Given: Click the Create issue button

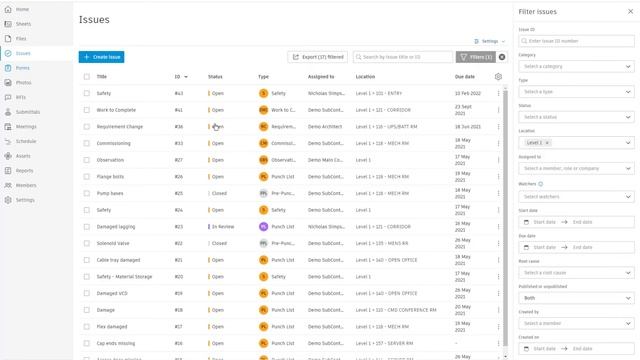Looking at the screenshot, I should (102, 57).
